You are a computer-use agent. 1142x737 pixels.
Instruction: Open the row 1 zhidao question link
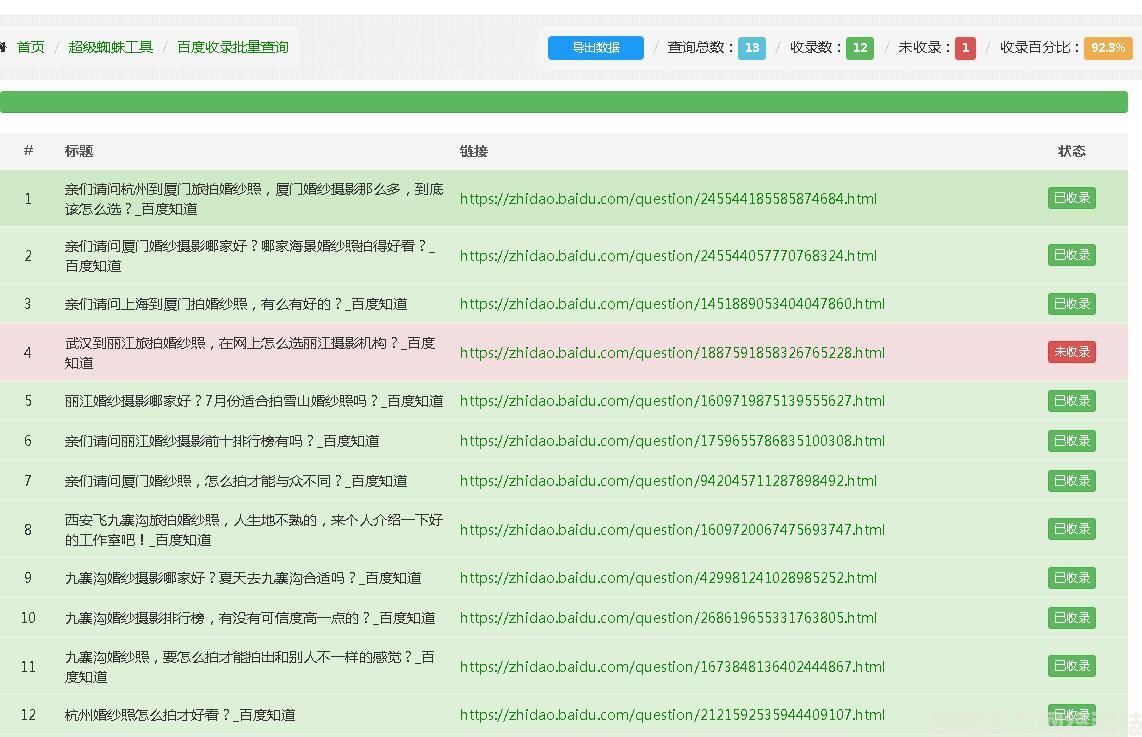click(668, 199)
